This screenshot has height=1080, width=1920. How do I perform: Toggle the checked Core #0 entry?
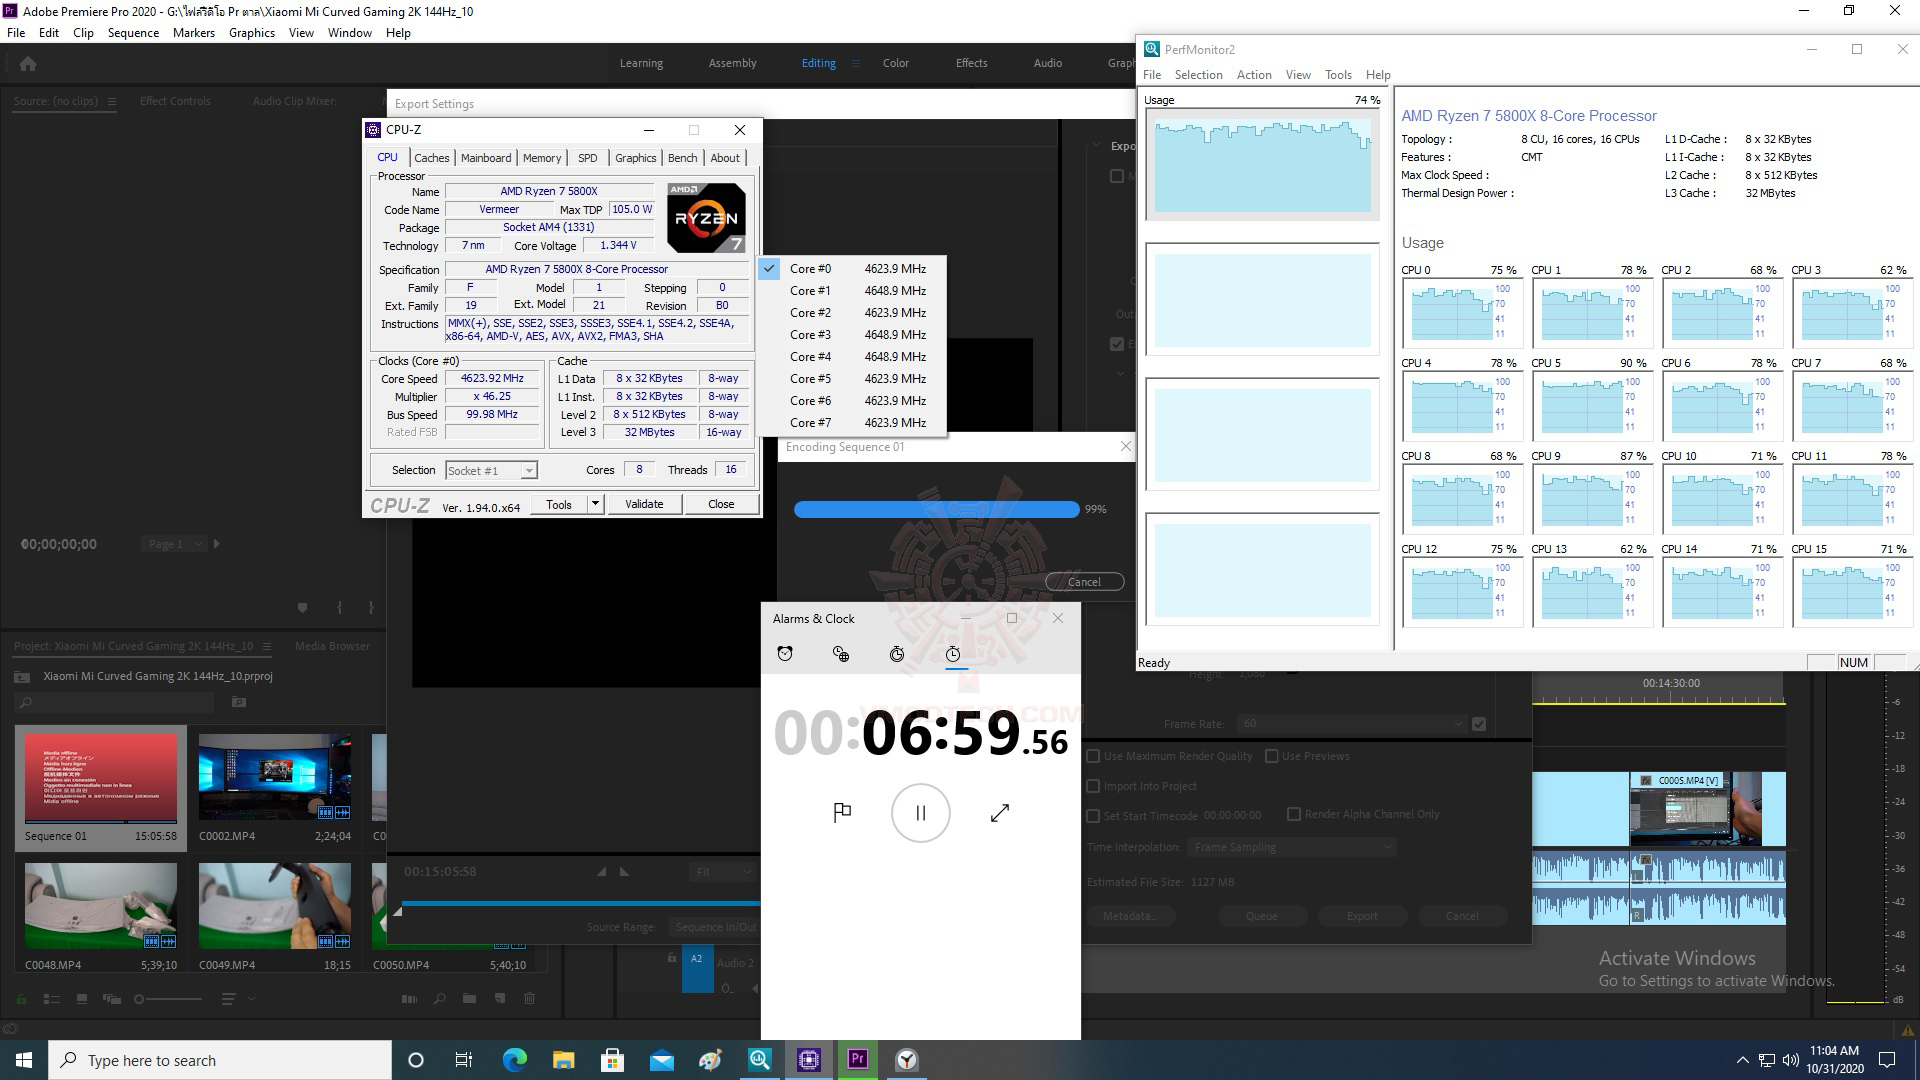[810, 269]
